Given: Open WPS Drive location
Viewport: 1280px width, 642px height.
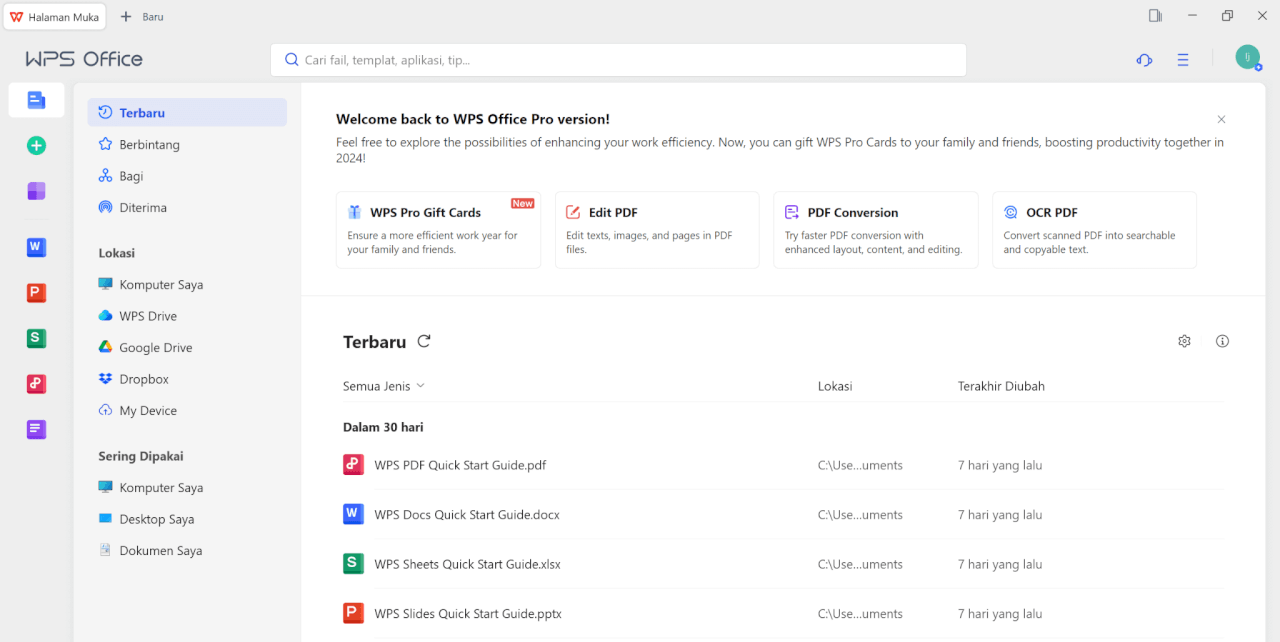Looking at the screenshot, I should 187,316.
